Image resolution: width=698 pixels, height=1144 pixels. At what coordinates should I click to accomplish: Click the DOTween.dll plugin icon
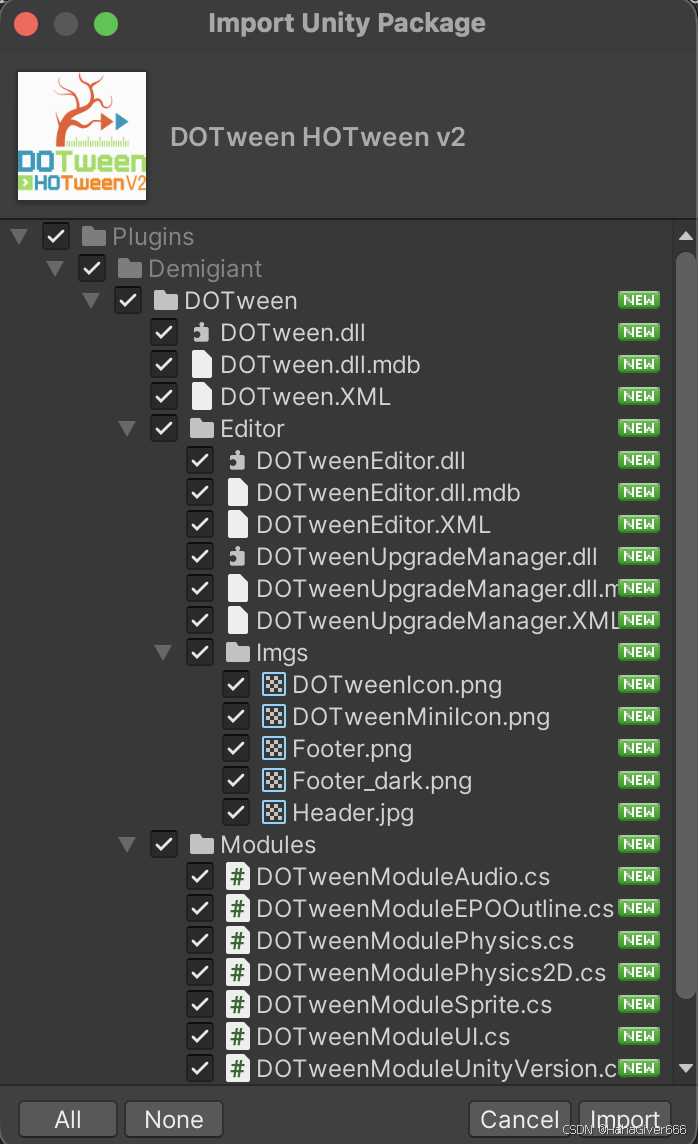coord(201,333)
